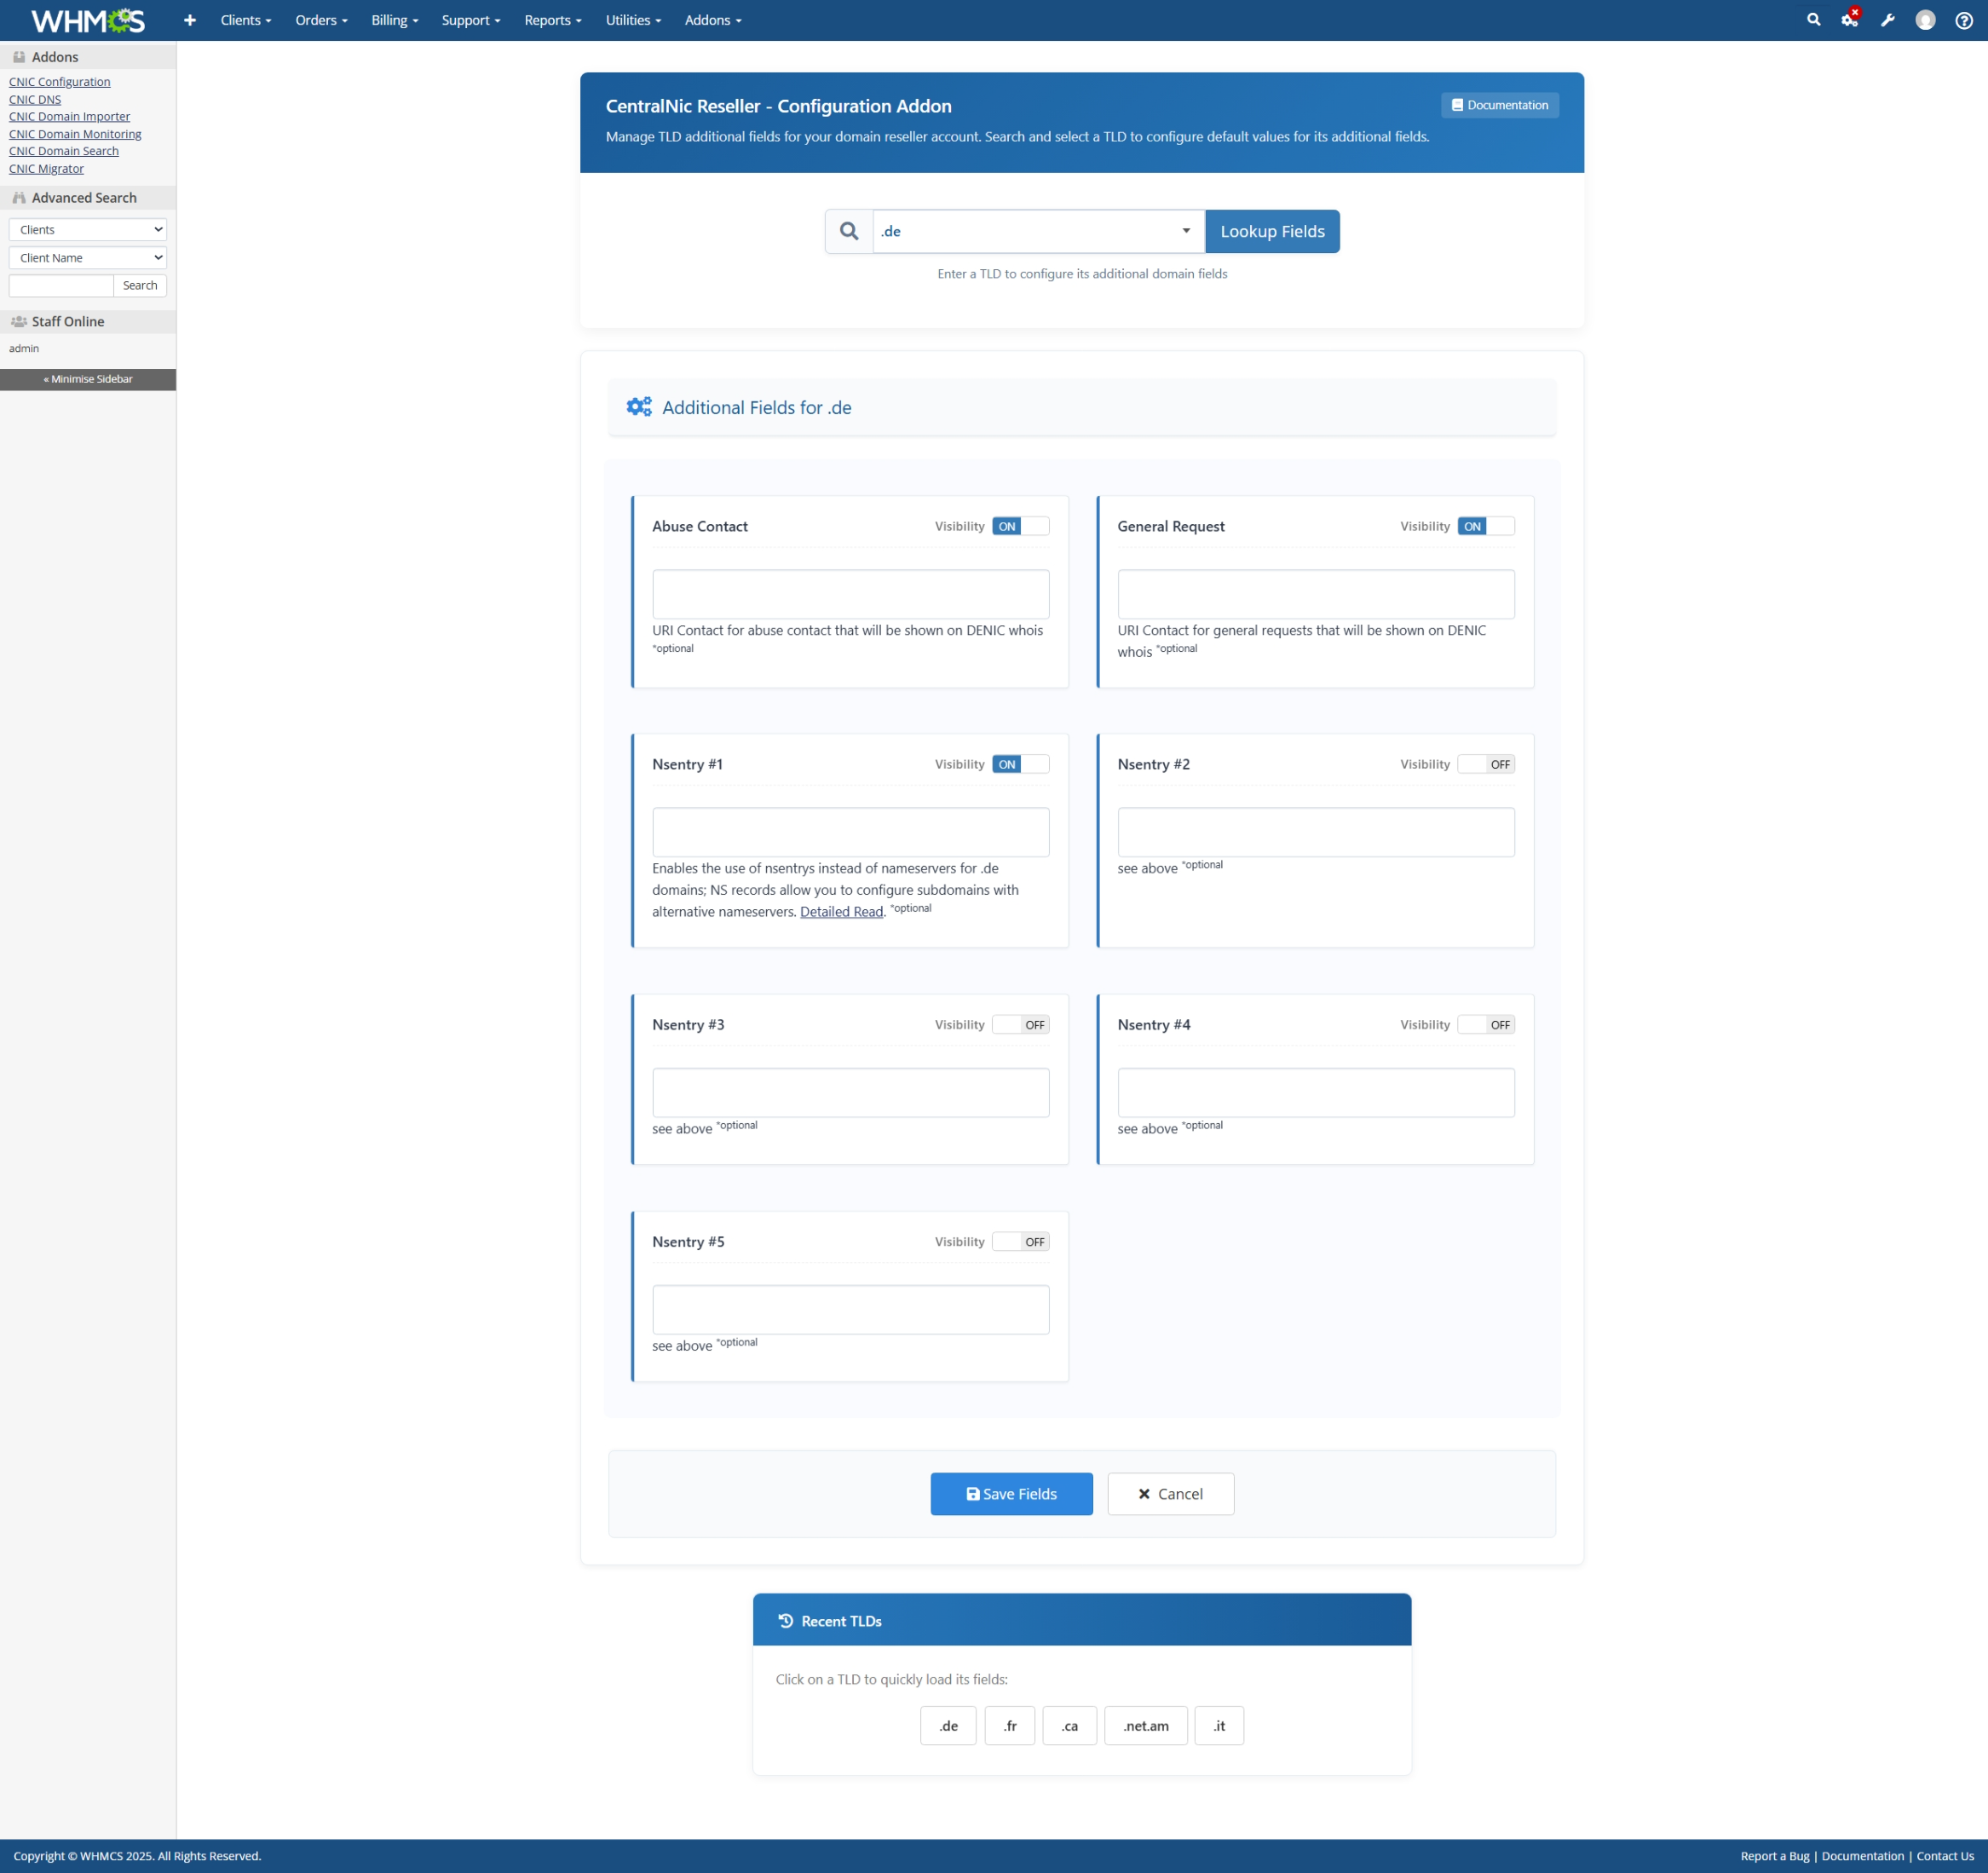Click the 'admin' staff online entry

(24, 348)
